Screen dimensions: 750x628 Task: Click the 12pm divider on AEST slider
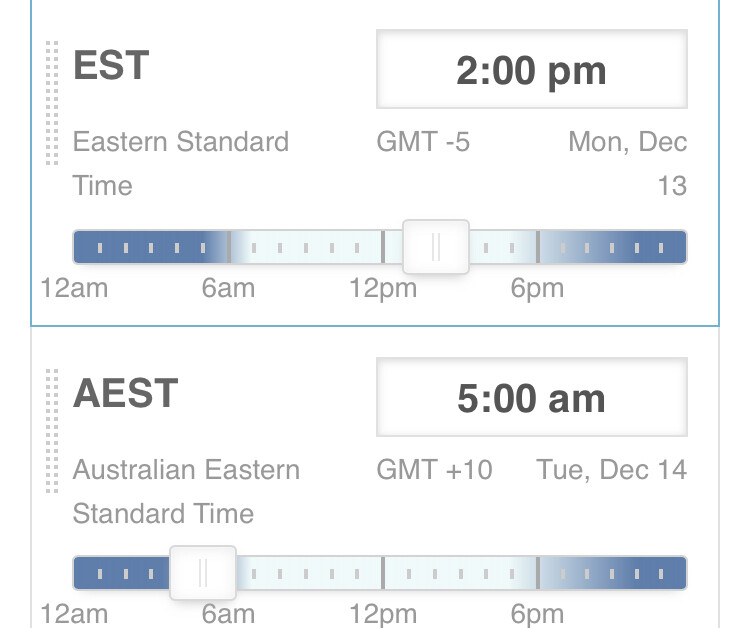(x=383, y=573)
